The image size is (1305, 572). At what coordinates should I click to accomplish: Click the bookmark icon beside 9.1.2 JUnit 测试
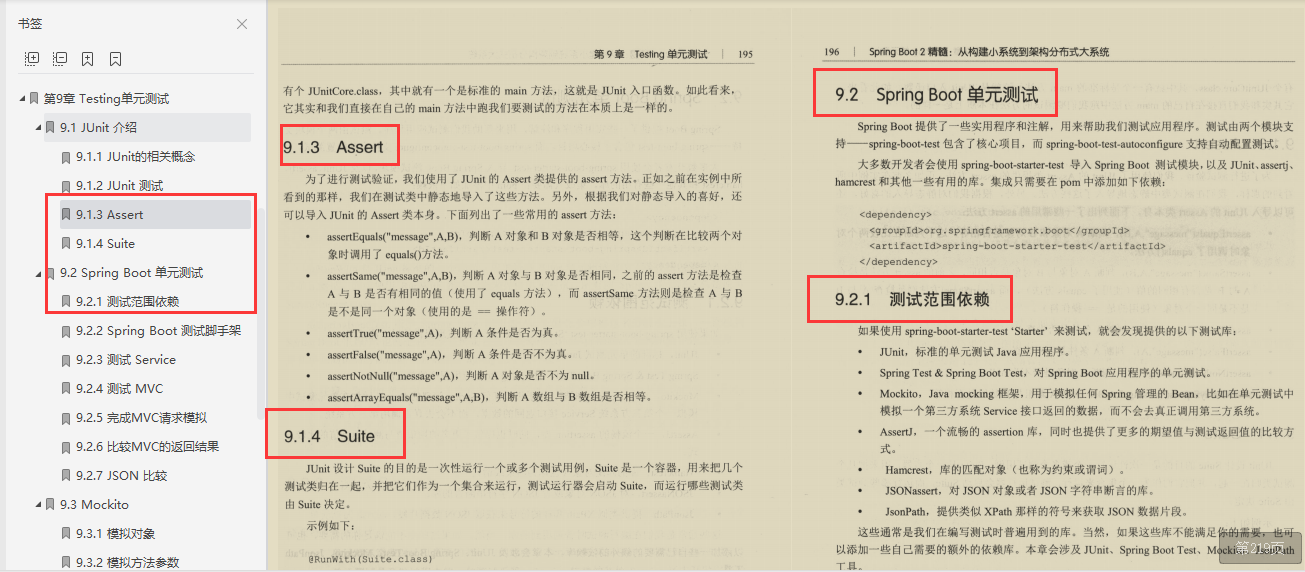[x=66, y=186]
